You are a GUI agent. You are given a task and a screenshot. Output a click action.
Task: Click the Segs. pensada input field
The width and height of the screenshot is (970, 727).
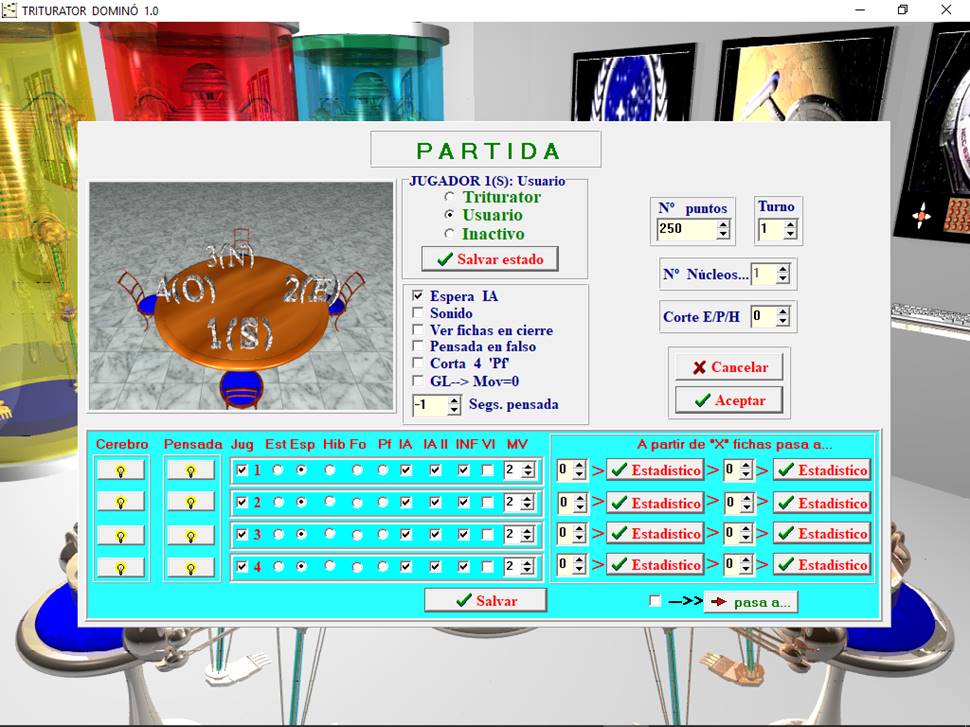(x=428, y=405)
